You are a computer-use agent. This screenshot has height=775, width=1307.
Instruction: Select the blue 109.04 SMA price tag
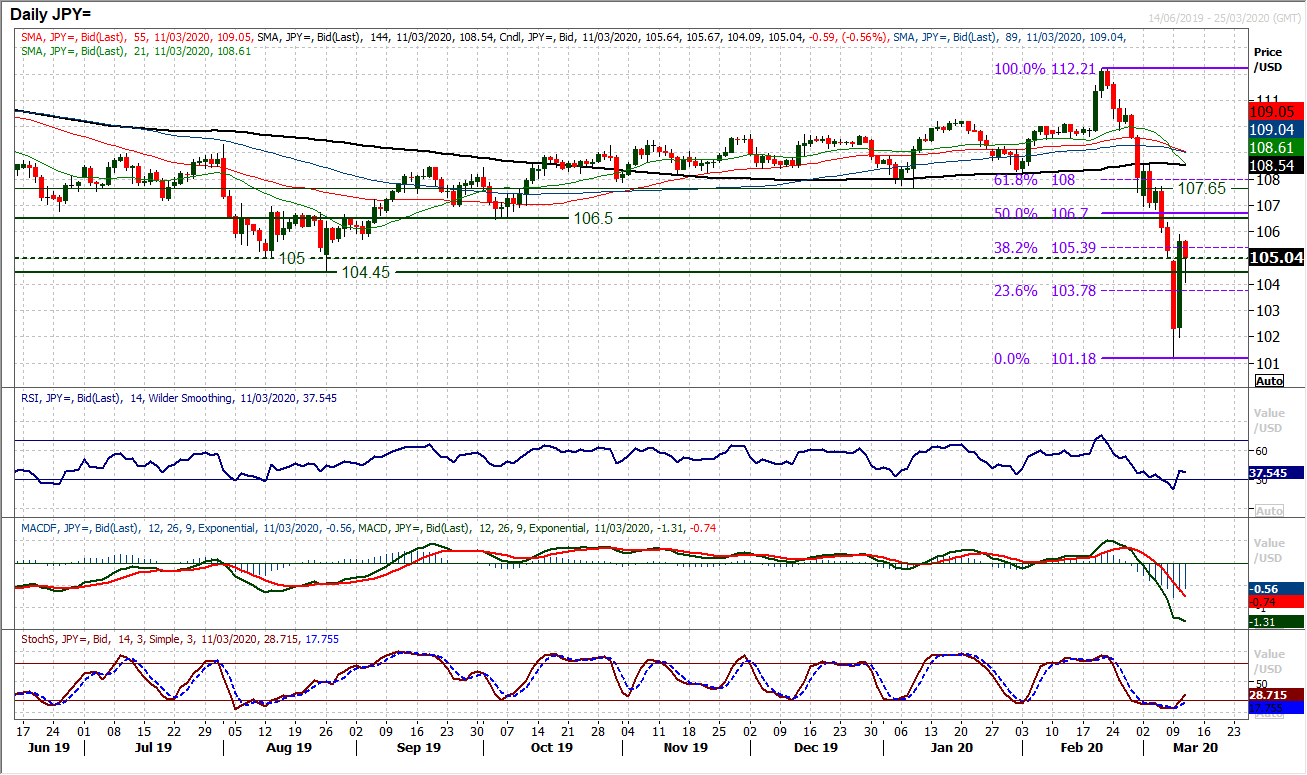coord(1277,130)
